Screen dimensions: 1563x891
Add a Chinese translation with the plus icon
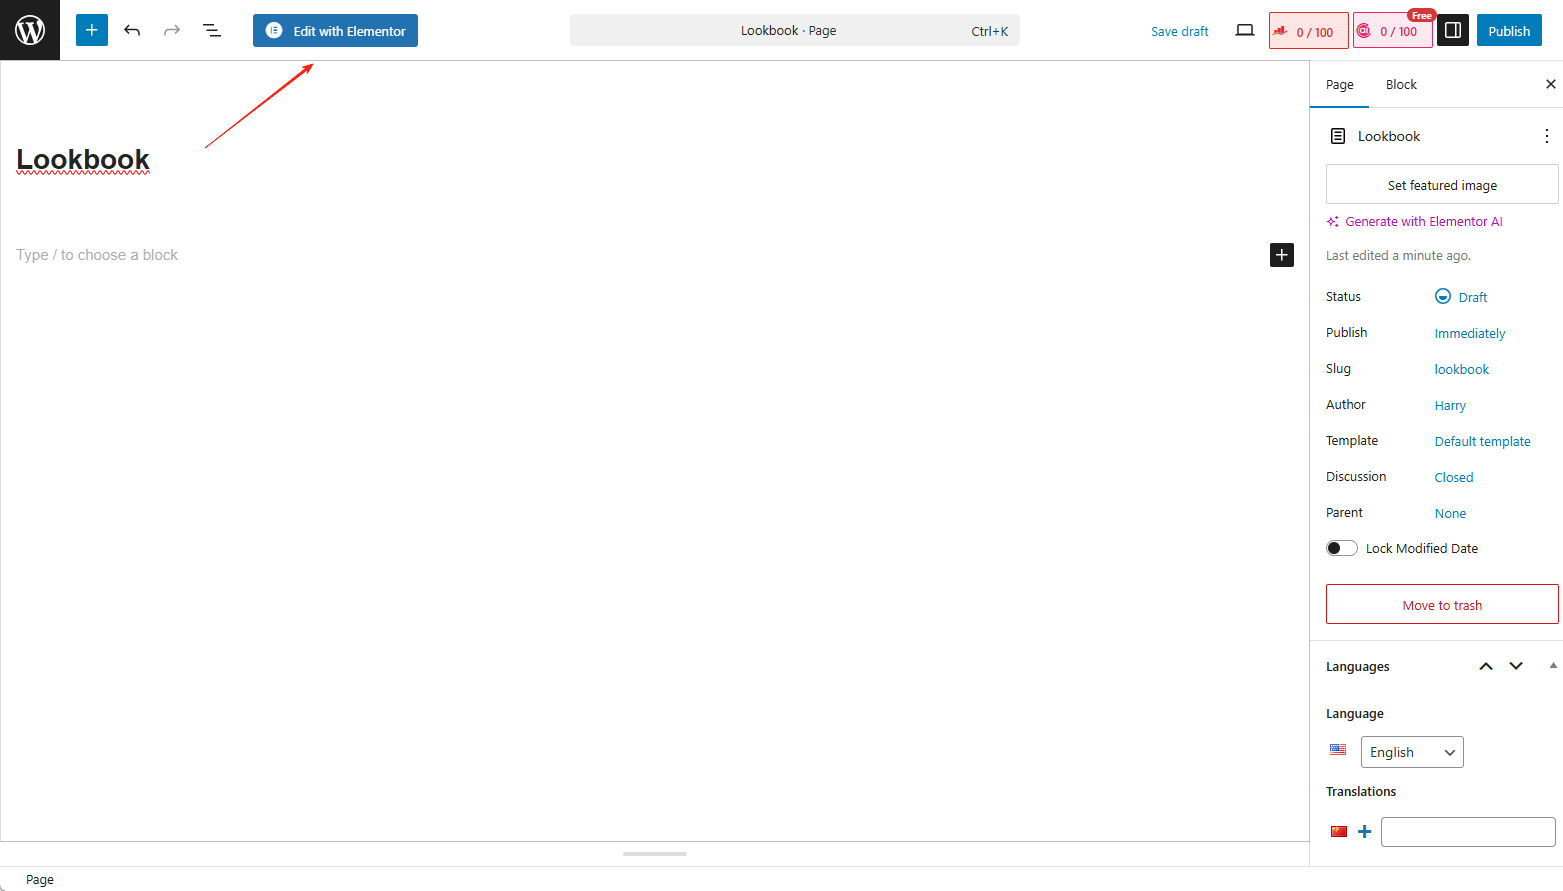1364,831
